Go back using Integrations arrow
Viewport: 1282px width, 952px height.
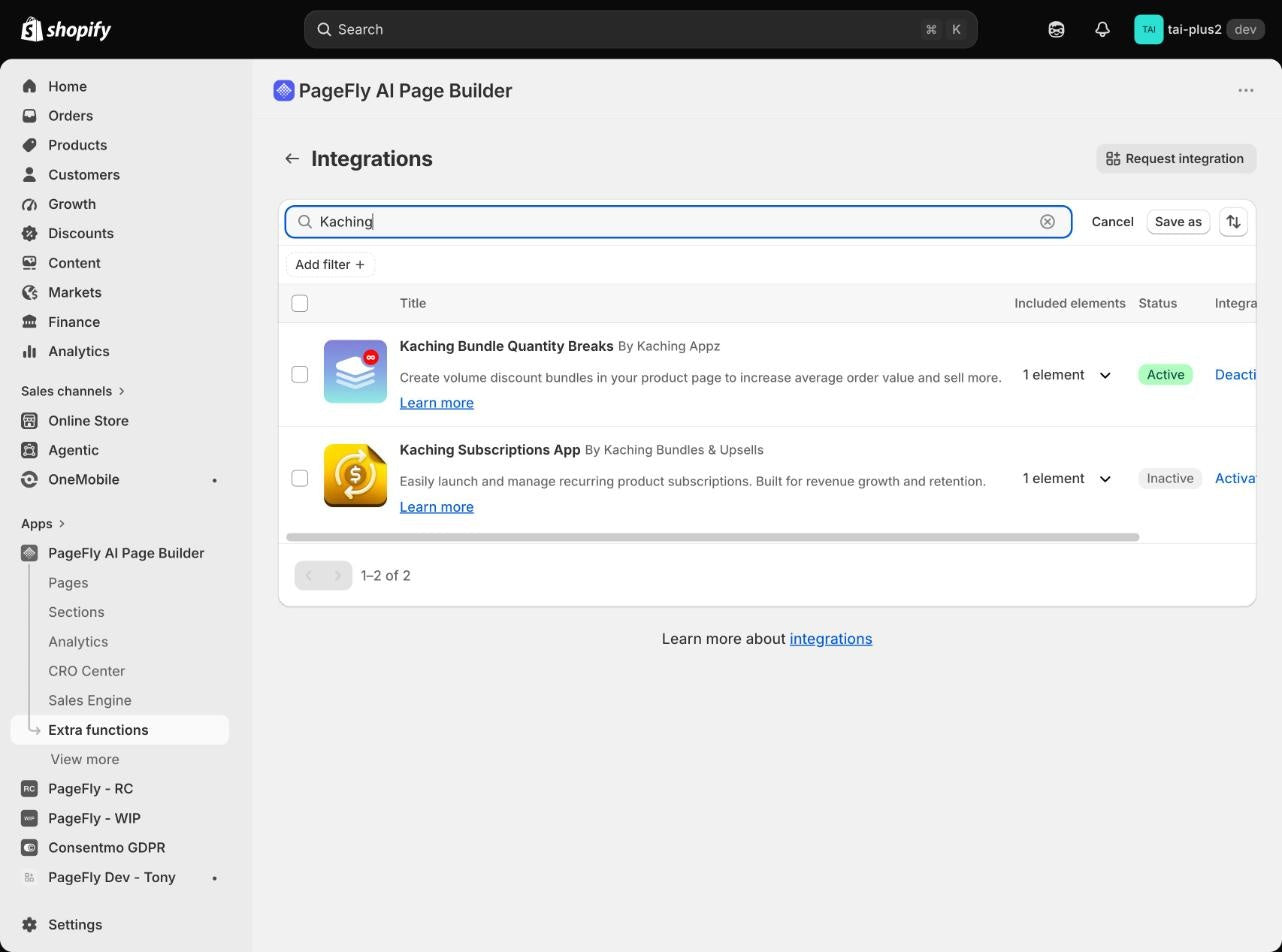point(292,158)
